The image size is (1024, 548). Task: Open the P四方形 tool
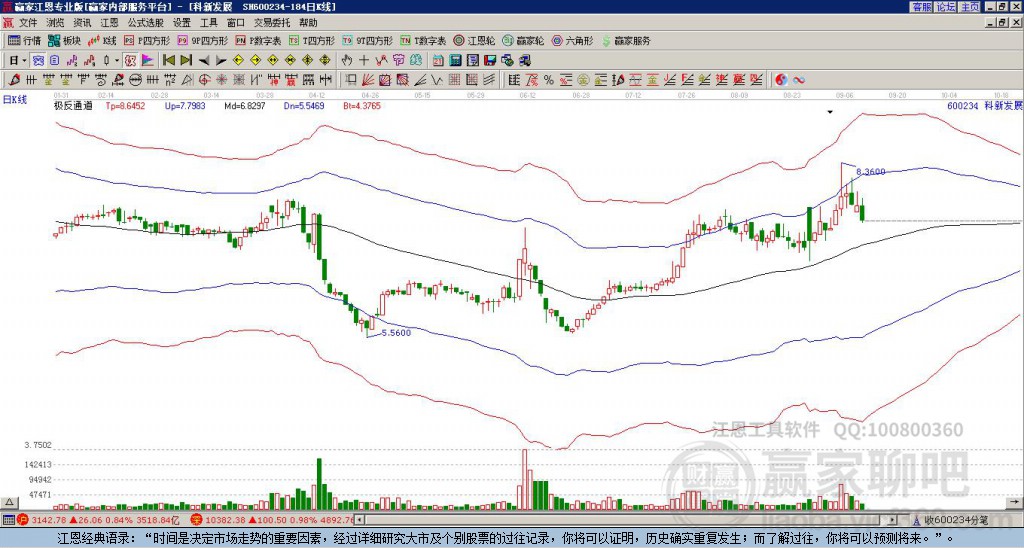click(147, 40)
